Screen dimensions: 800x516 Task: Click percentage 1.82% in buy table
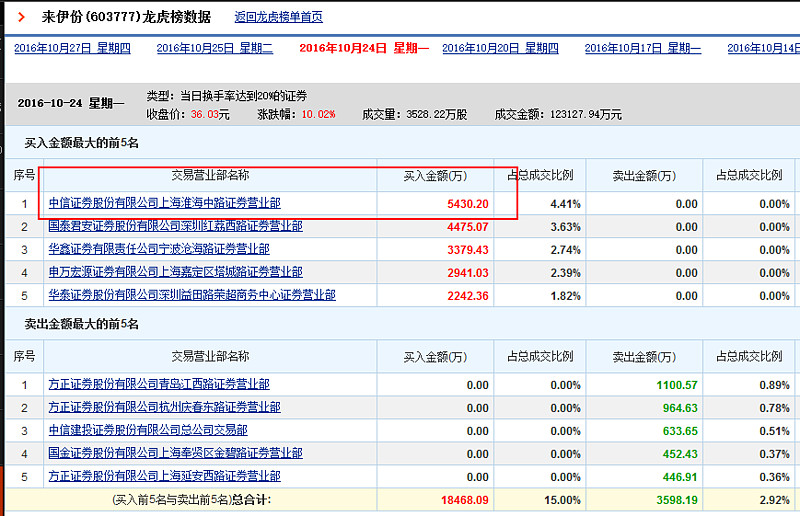pos(565,296)
